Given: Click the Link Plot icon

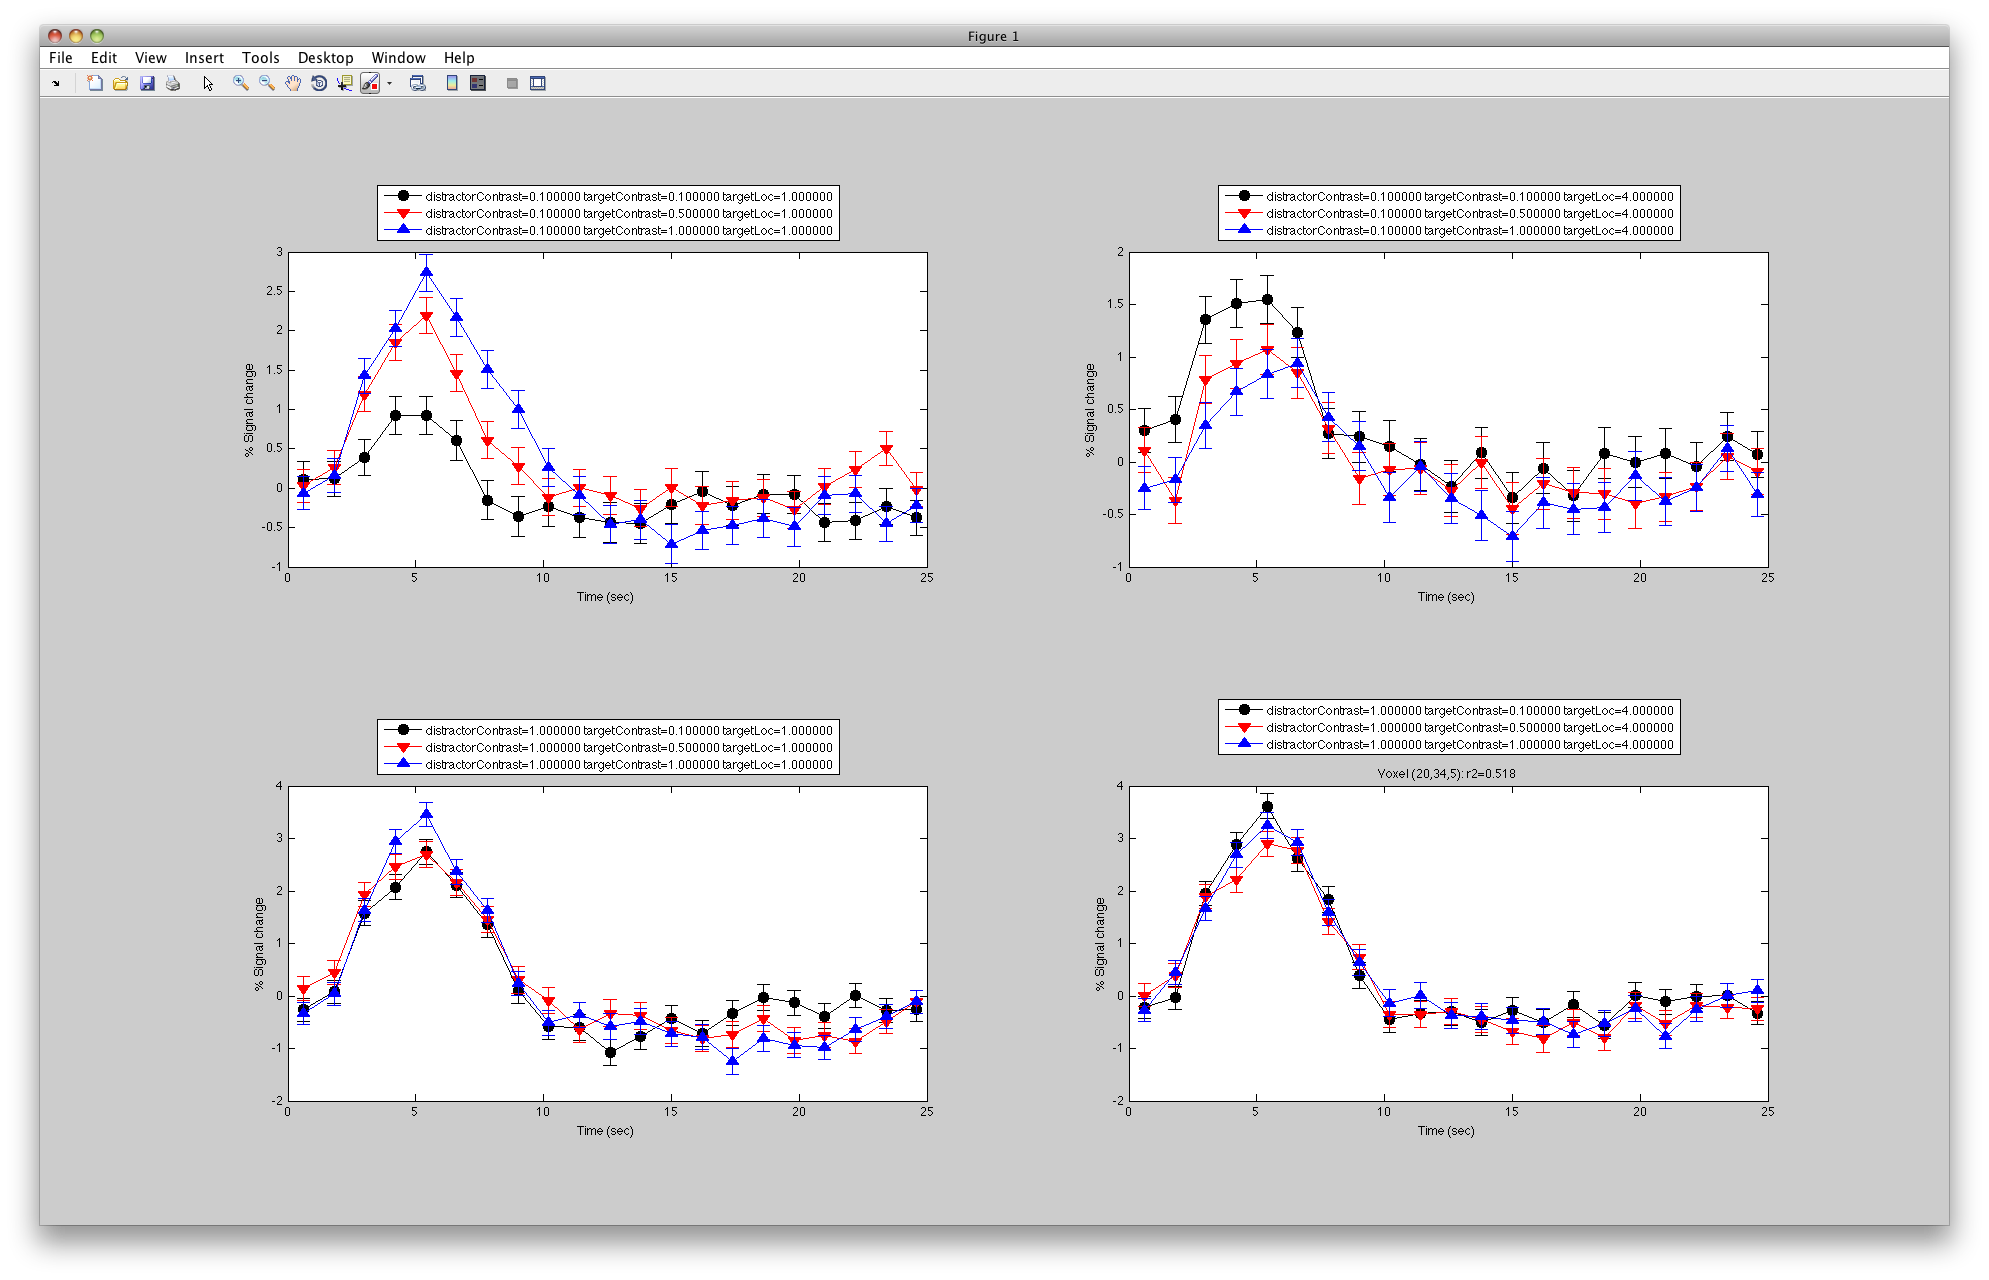Looking at the screenshot, I should point(418,83).
